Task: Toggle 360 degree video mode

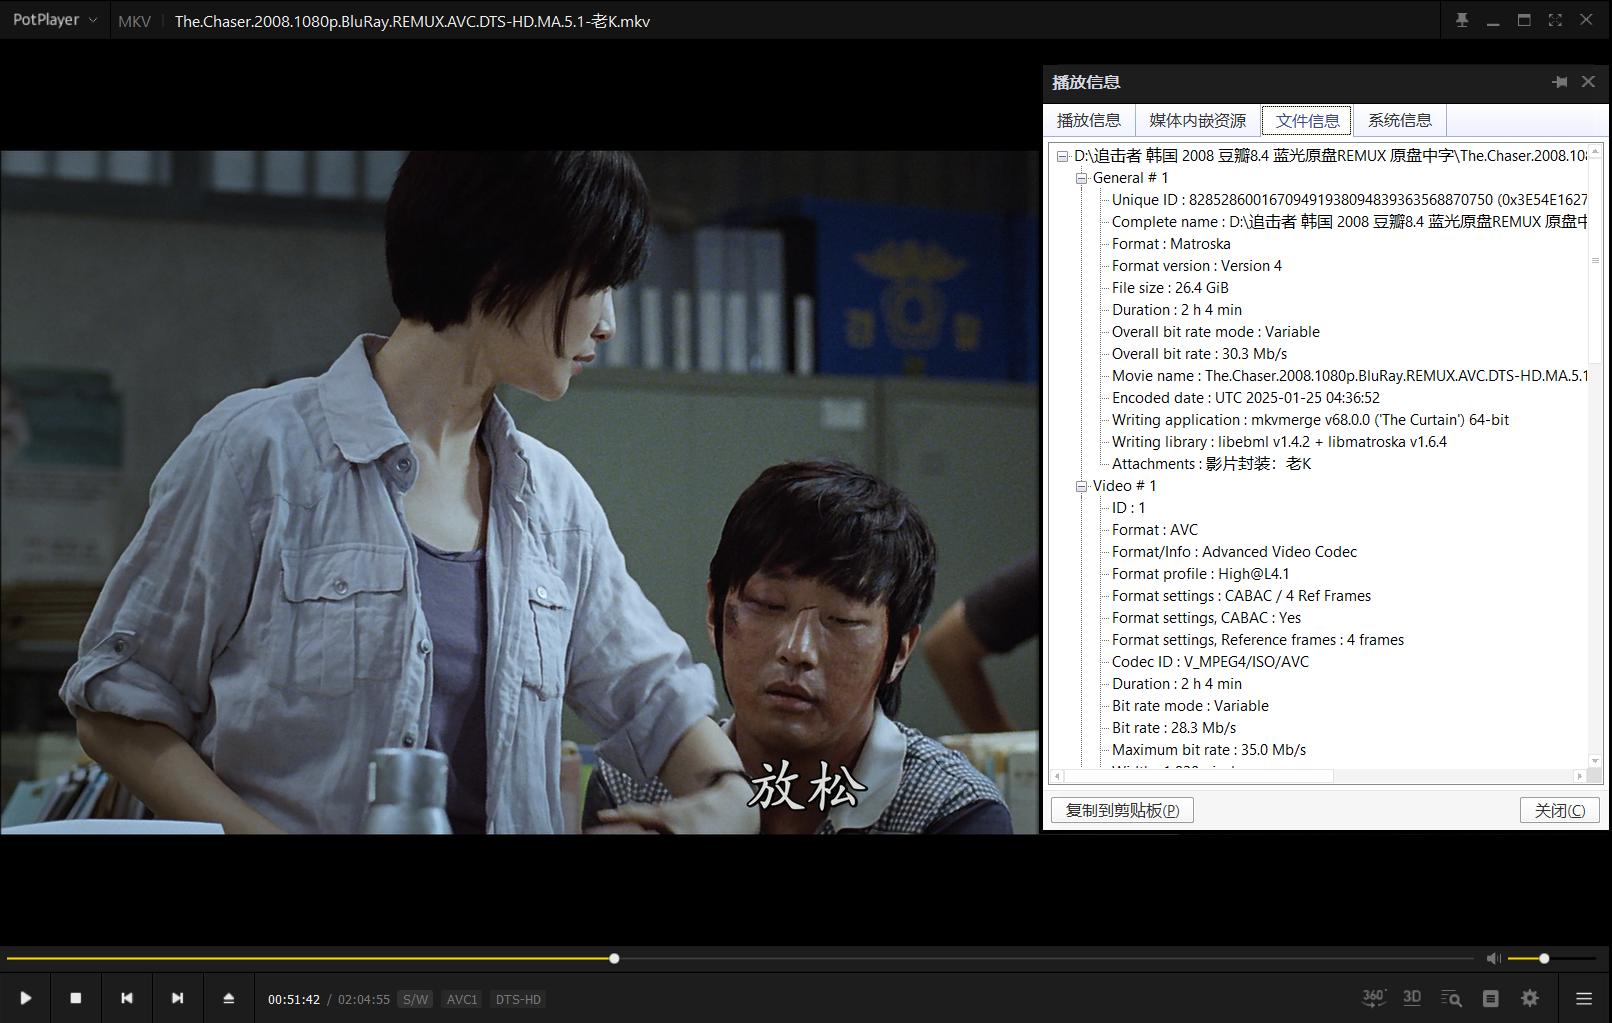Action: click(x=1374, y=998)
